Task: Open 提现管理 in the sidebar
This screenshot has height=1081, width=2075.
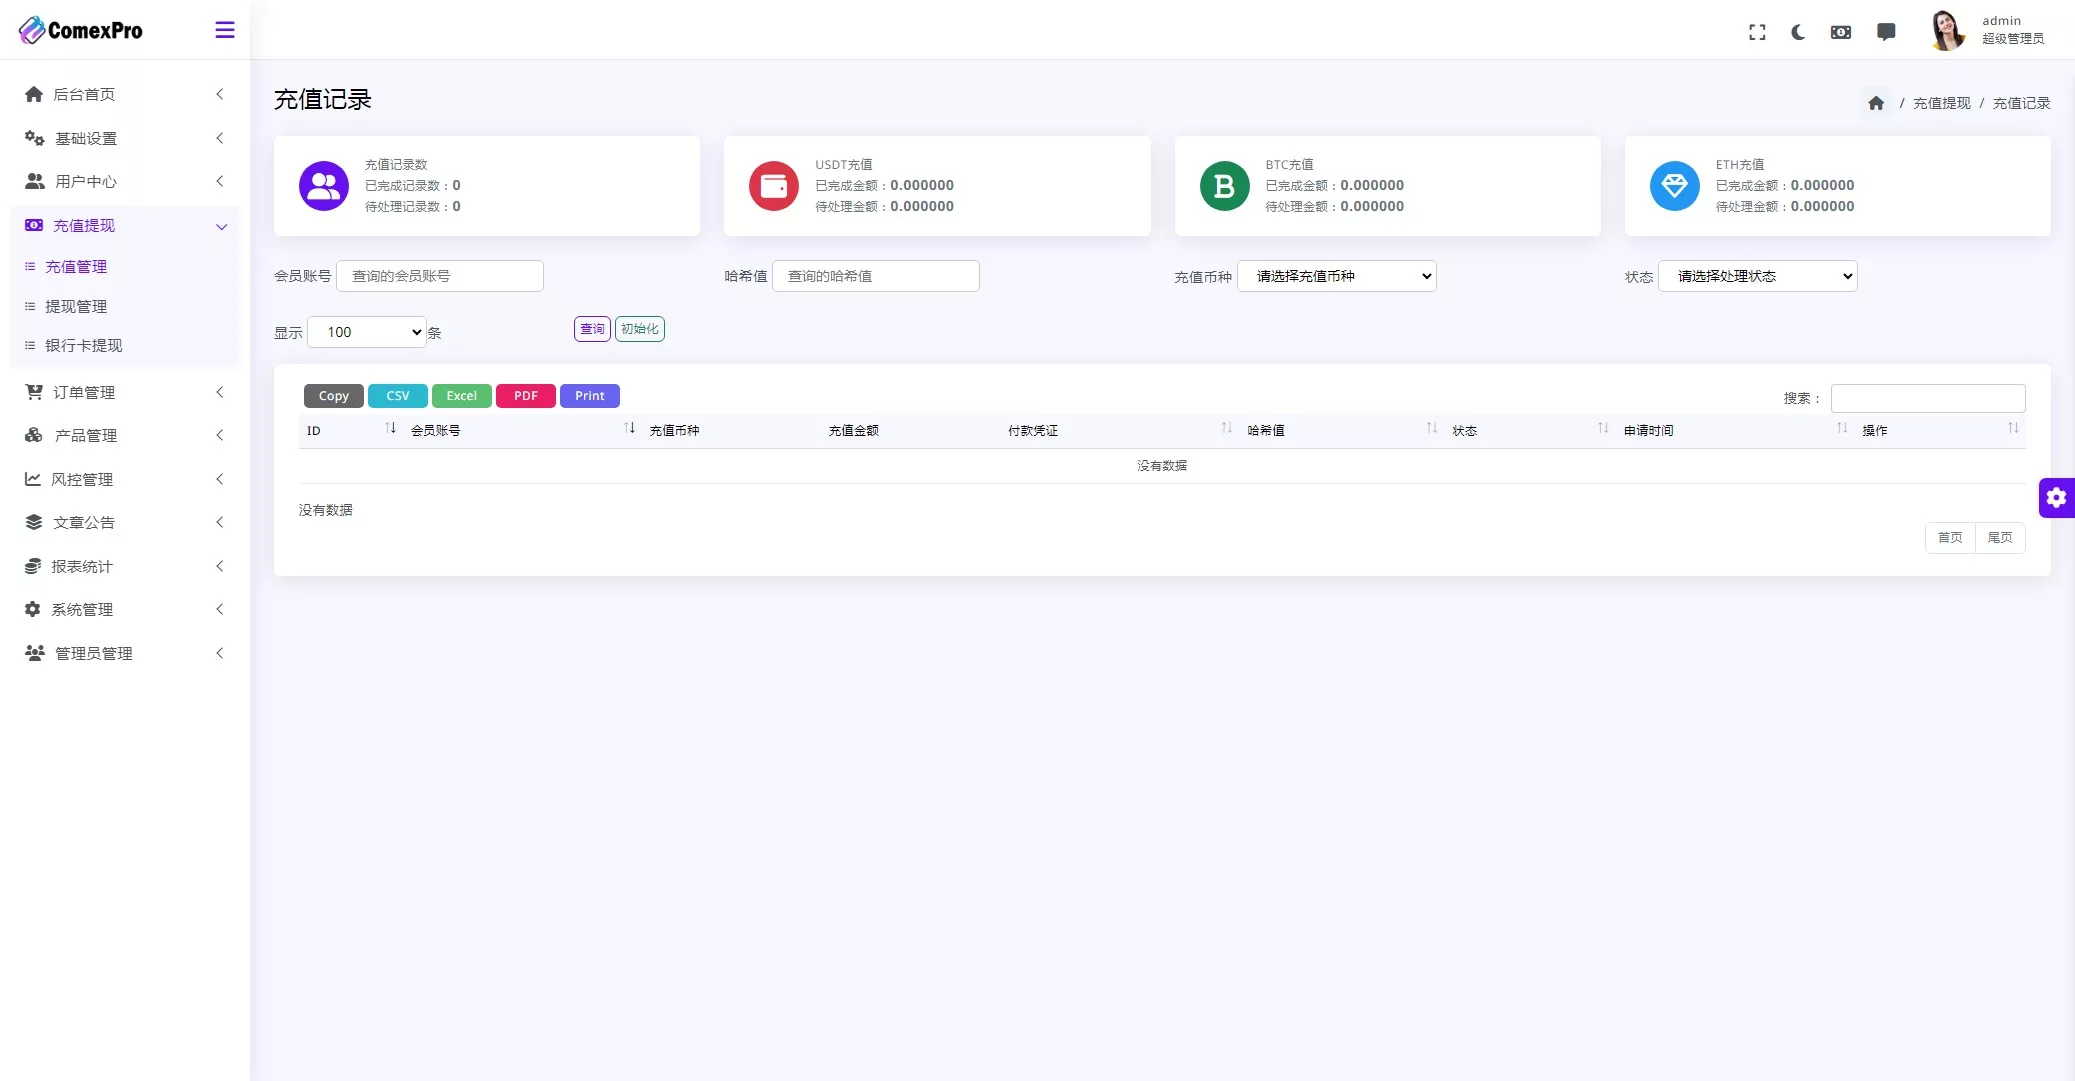Action: [76, 306]
